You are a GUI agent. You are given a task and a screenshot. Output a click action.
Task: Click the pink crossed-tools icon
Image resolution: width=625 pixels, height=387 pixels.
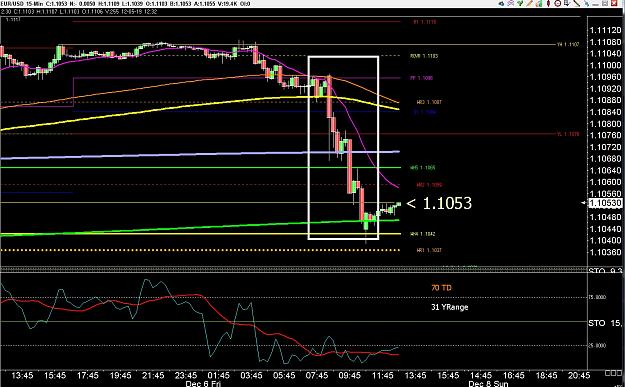(511, 4)
